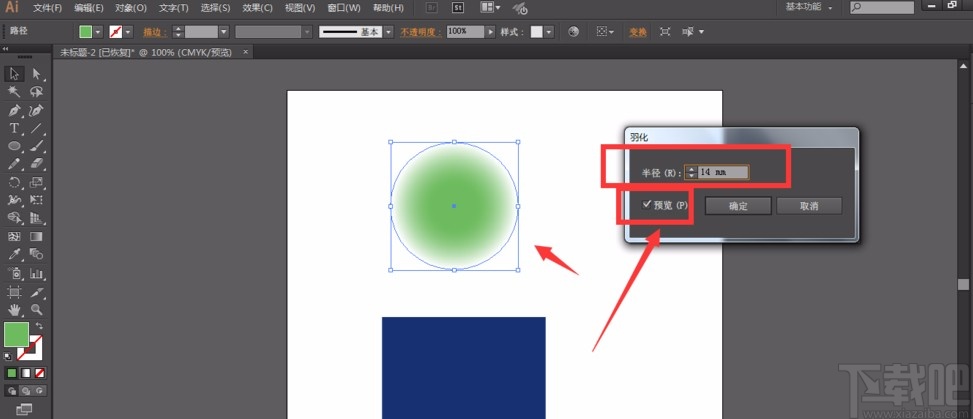Image resolution: width=973 pixels, height=419 pixels.
Task: Reset to default fill and stroke
Action: pyautogui.click(x=7, y=356)
